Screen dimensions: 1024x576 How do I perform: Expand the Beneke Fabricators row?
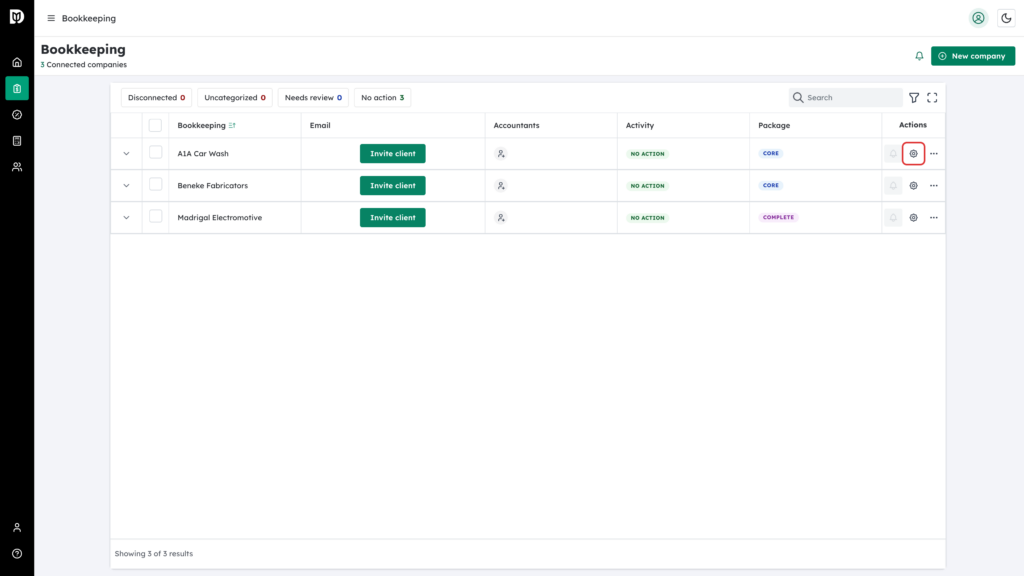127,185
